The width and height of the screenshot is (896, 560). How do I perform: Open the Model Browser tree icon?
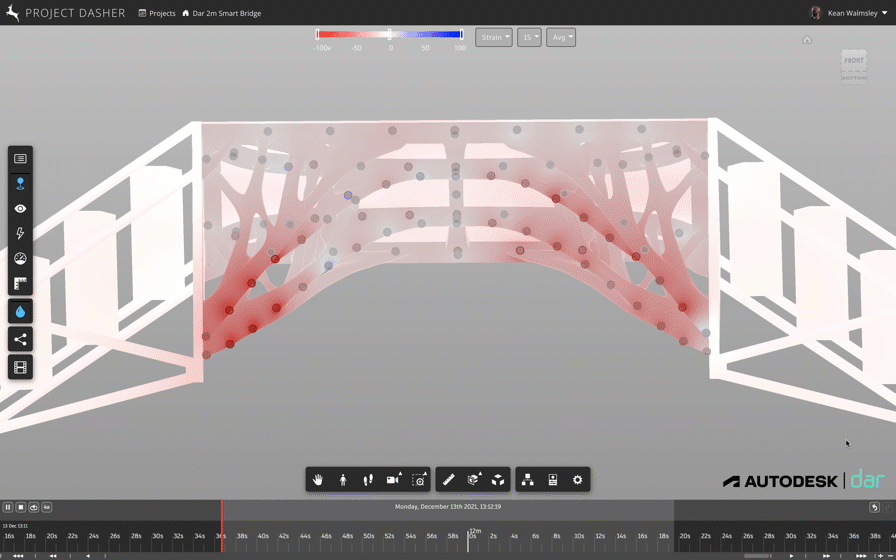coord(527,480)
